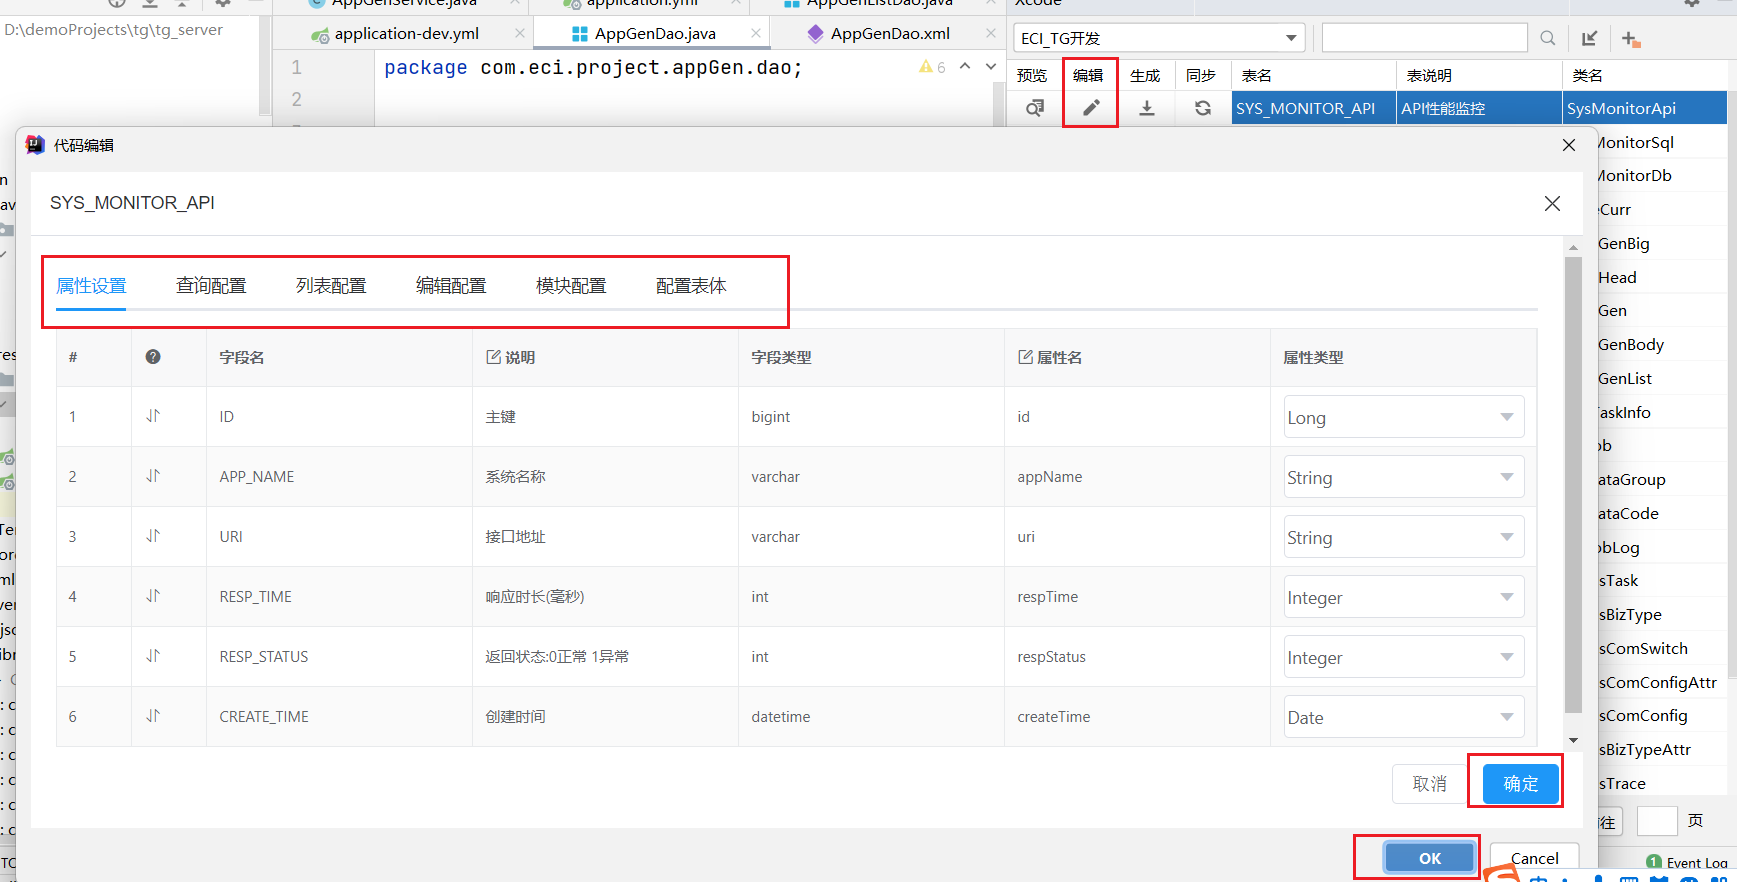Click the edit icon next to 说明 header
This screenshot has width=1737, height=882.
pyautogui.click(x=493, y=357)
